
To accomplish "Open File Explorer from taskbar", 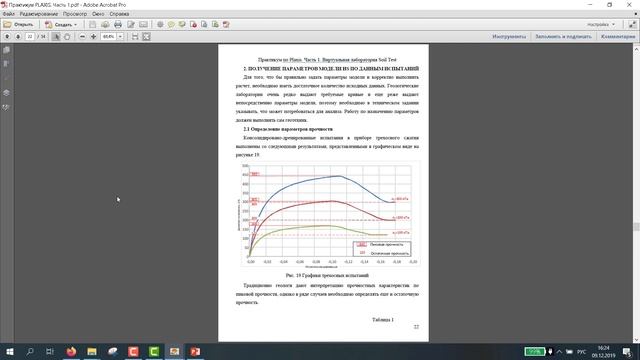I will point(92,351).
